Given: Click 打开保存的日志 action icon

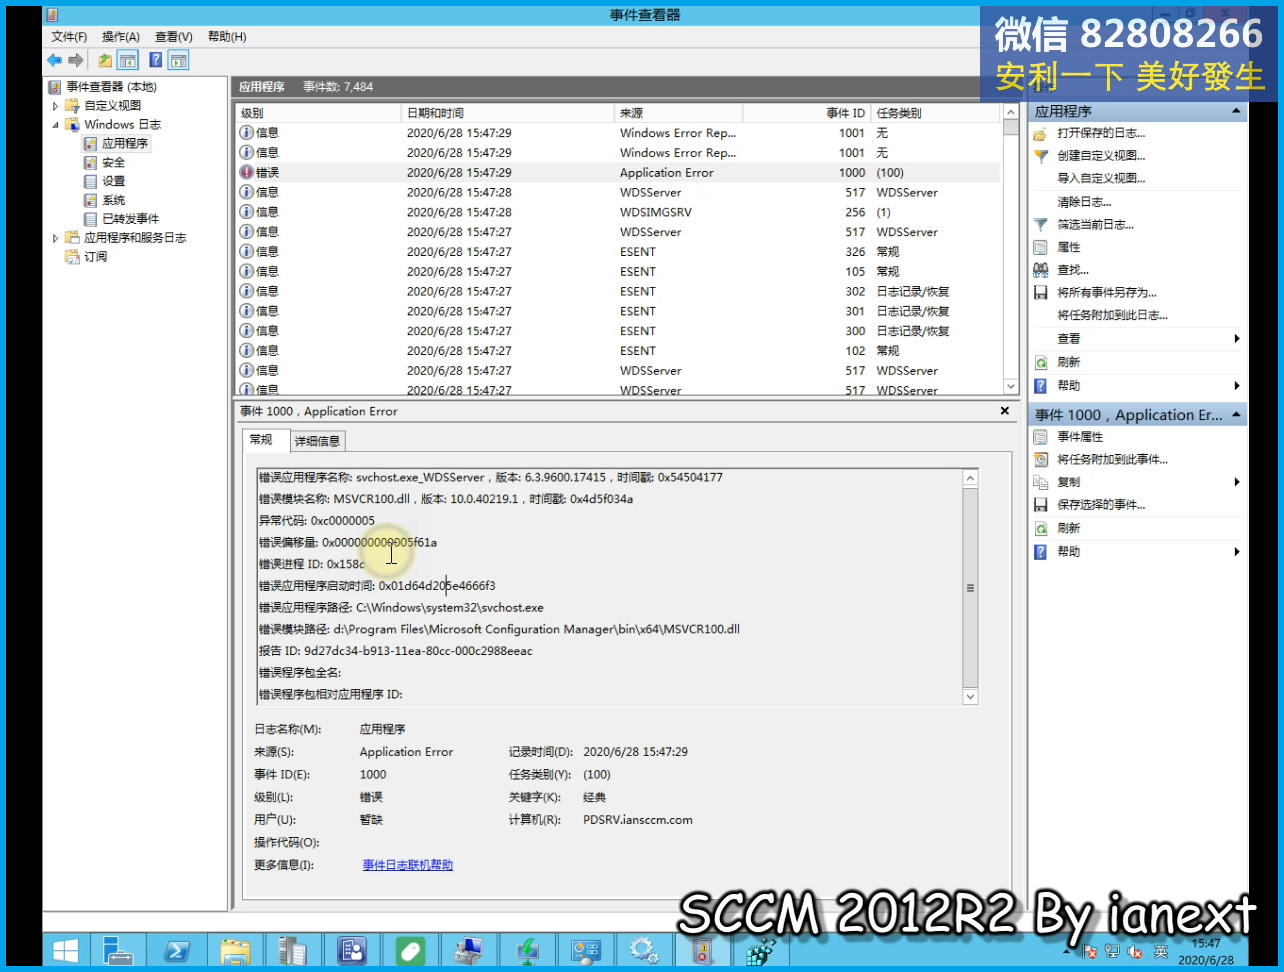Looking at the screenshot, I should click(x=1041, y=134).
